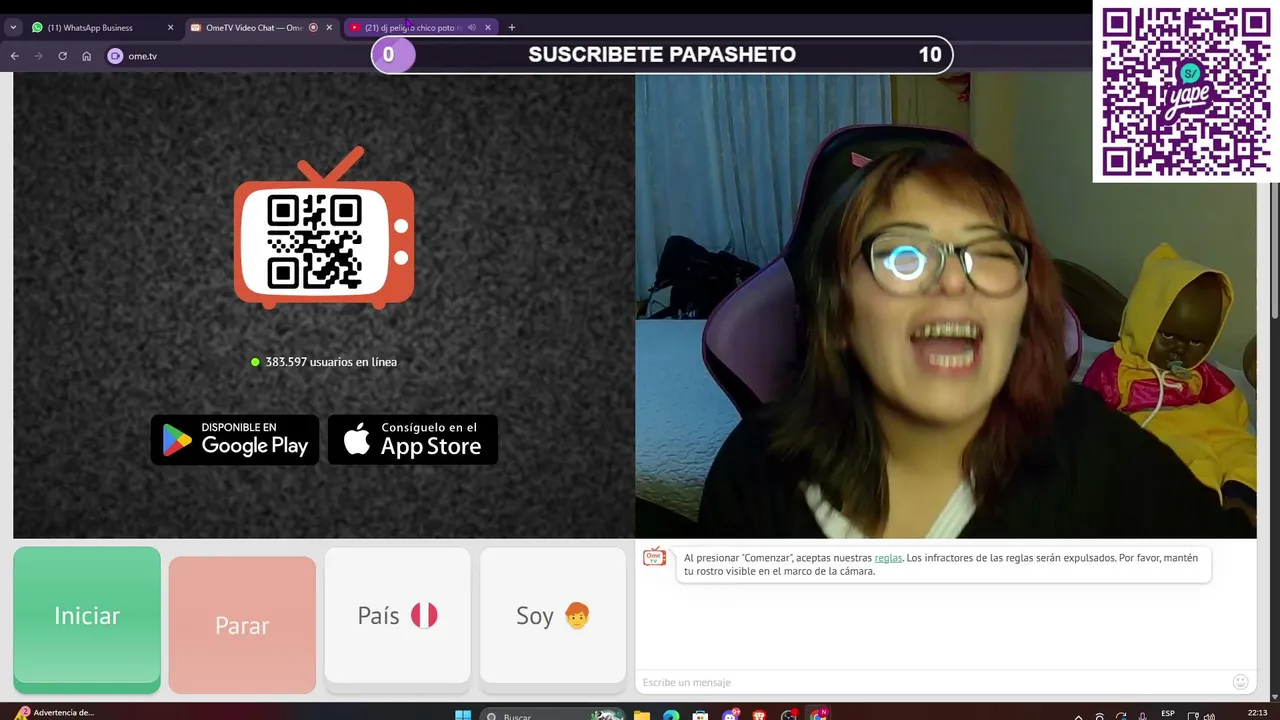Click the purple 0 counter bubble
The height and width of the screenshot is (720, 1280).
(x=392, y=55)
